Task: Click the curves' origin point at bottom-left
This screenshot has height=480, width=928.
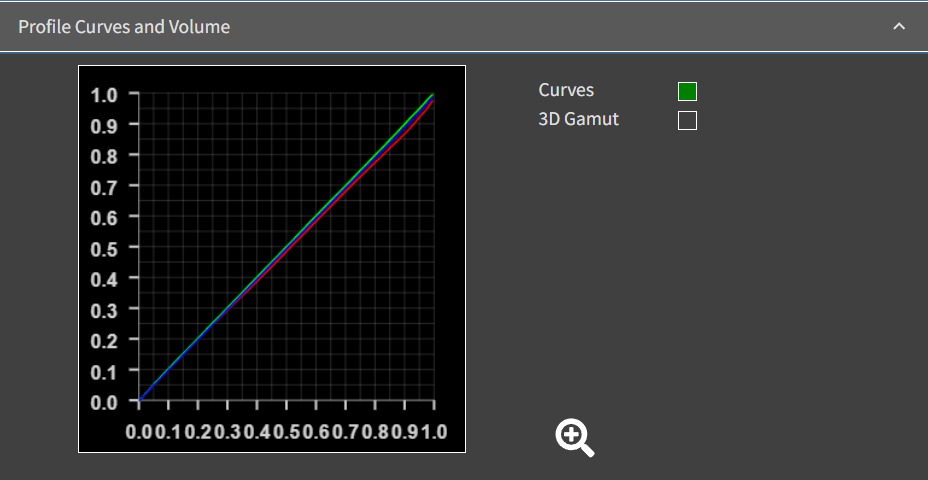Action: pyautogui.click(x=141, y=400)
